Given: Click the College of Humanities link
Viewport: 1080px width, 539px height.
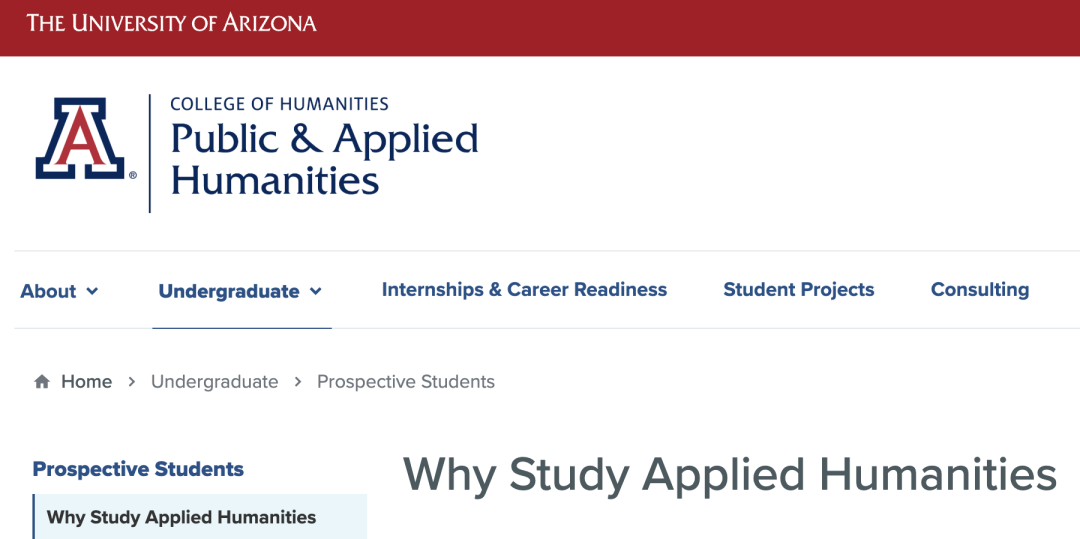Looking at the screenshot, I should (x=279, y=104).
